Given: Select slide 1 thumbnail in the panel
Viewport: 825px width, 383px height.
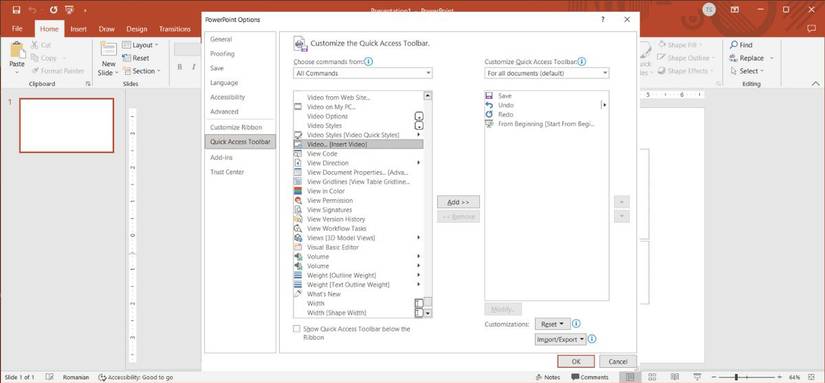Looking at the screenshot, I should point(67,125).
